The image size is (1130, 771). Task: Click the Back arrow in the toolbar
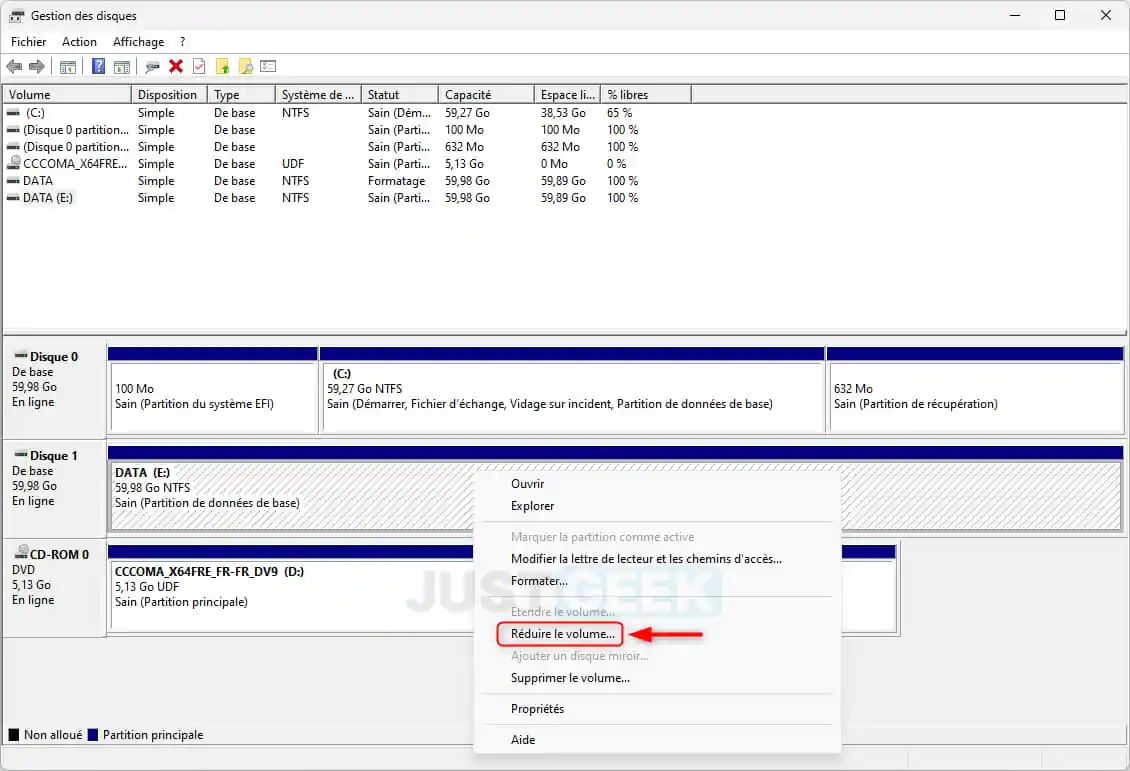(14, 67)
